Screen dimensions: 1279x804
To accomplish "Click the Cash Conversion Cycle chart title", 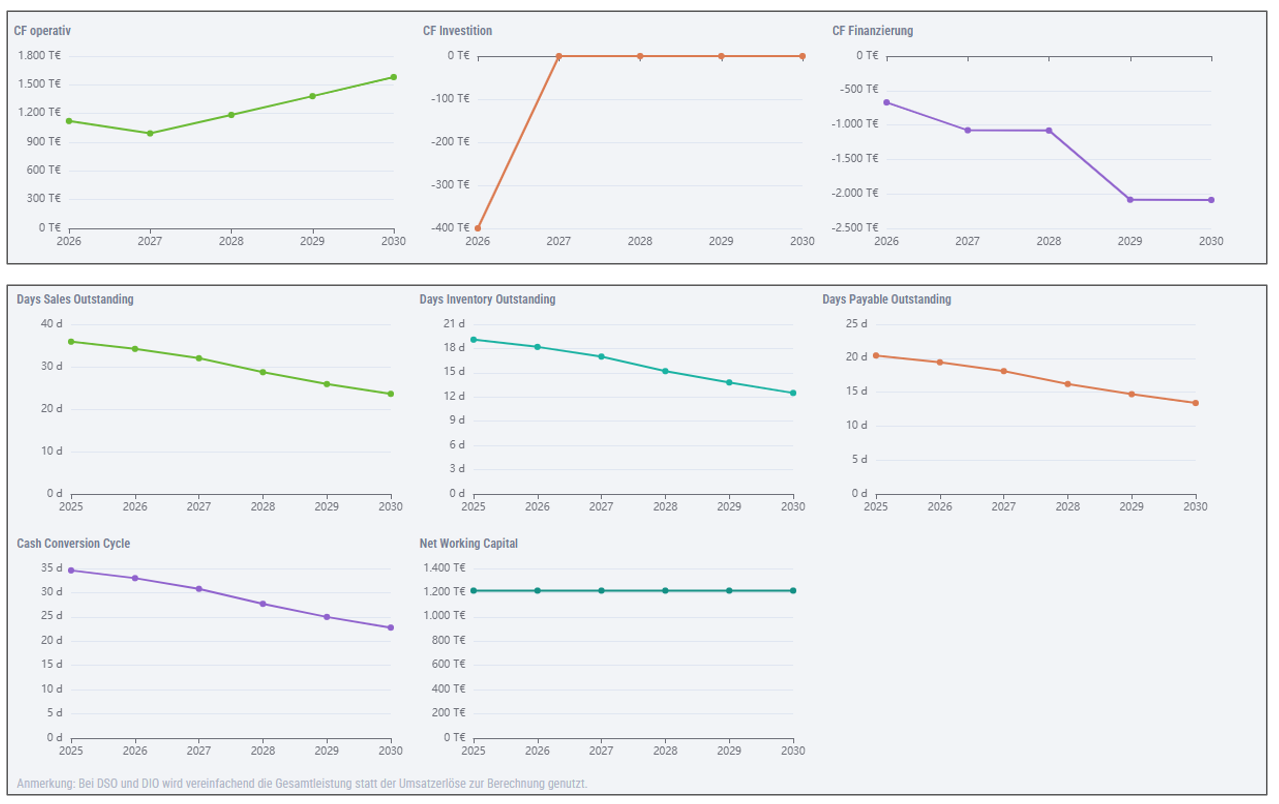I will [x=73, y=543].
